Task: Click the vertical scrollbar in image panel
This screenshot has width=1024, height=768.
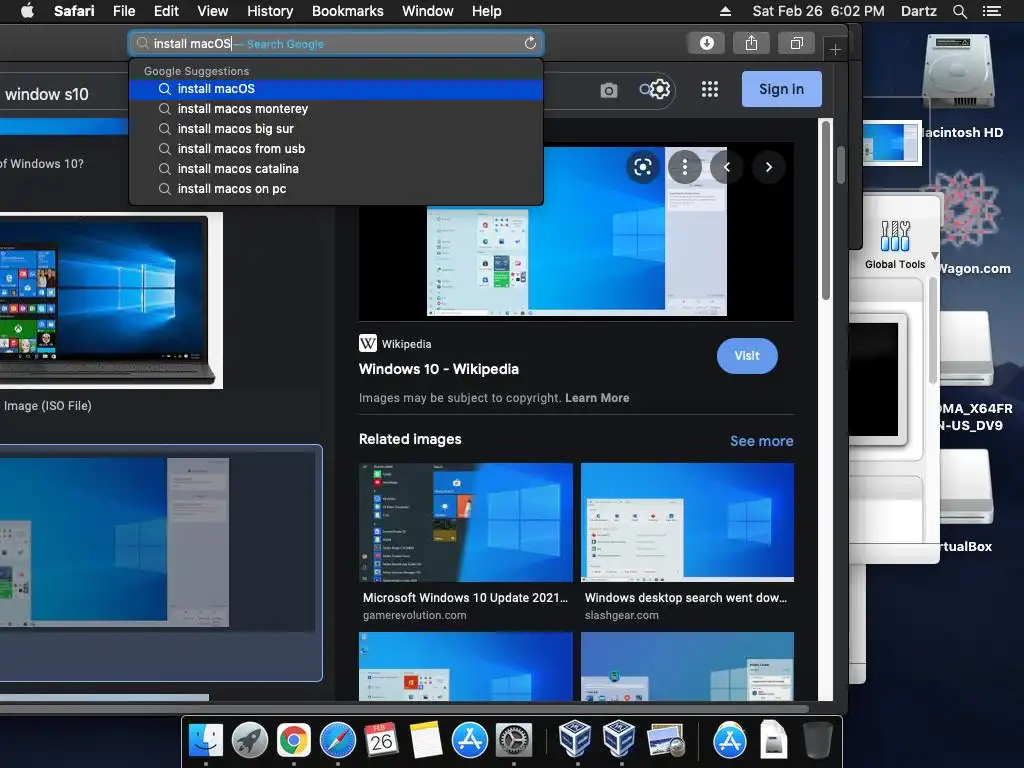Action: point(825,210)
